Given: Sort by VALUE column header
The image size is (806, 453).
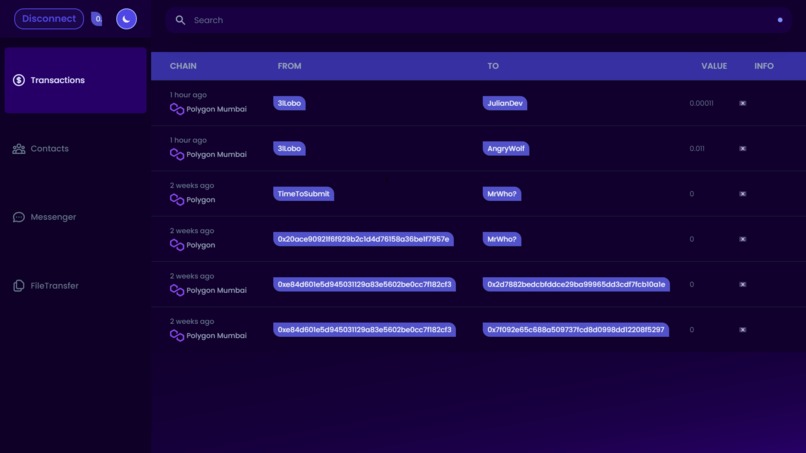Looking at the screenshot, I should coord(714,66).
